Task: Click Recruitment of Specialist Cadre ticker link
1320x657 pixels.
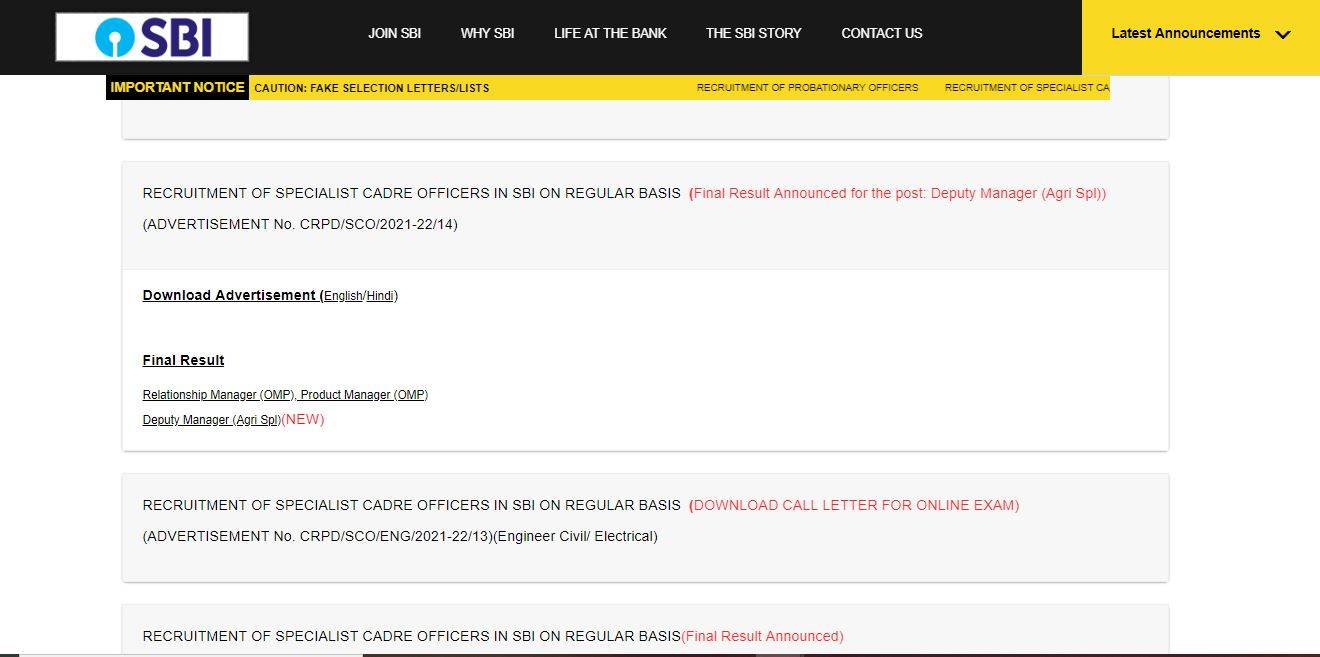Action: click(1026, 88)
